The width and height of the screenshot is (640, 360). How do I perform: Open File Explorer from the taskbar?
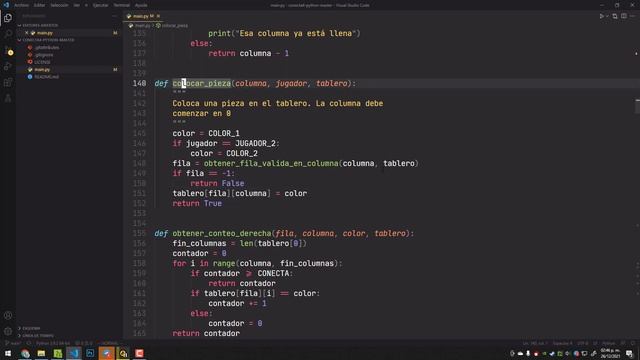click(x=41, y=353)
